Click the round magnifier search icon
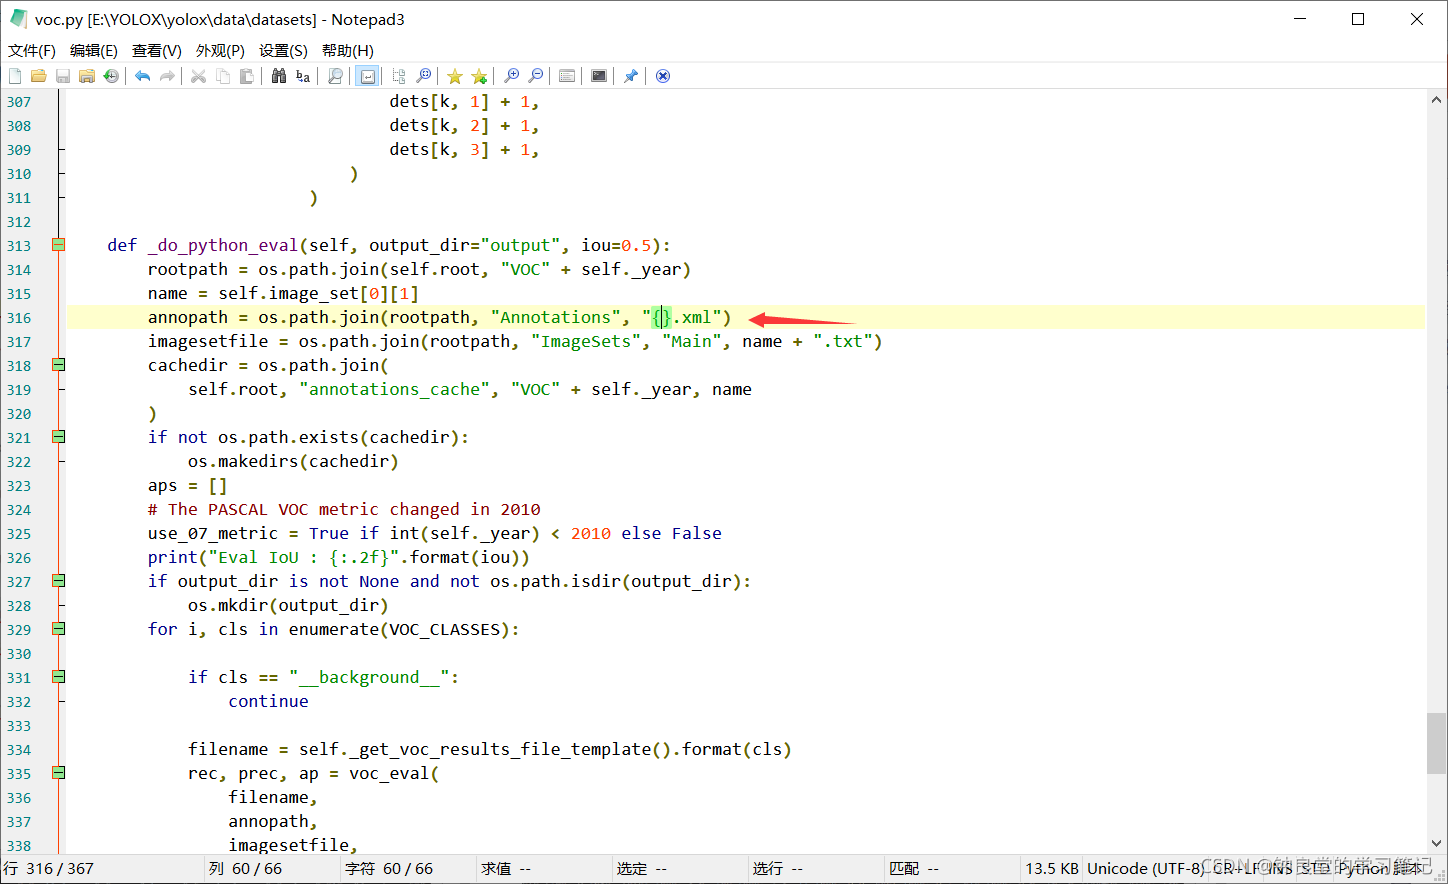This screenshot has height=884, width=1448. click(x=424, y=76)
